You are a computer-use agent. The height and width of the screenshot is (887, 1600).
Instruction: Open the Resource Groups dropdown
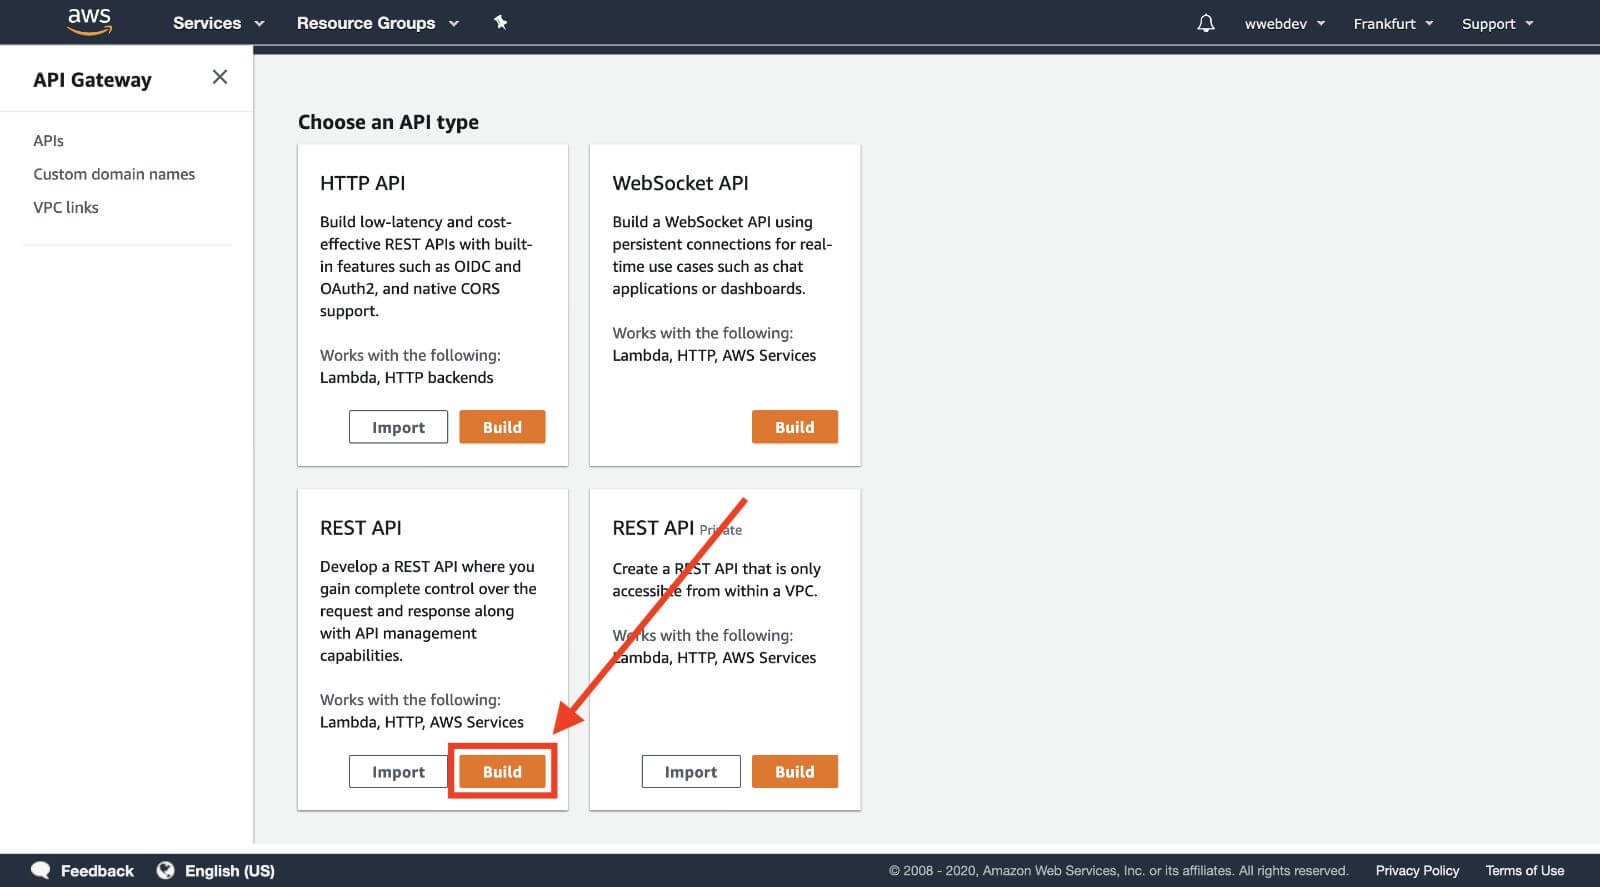[377, 23]
